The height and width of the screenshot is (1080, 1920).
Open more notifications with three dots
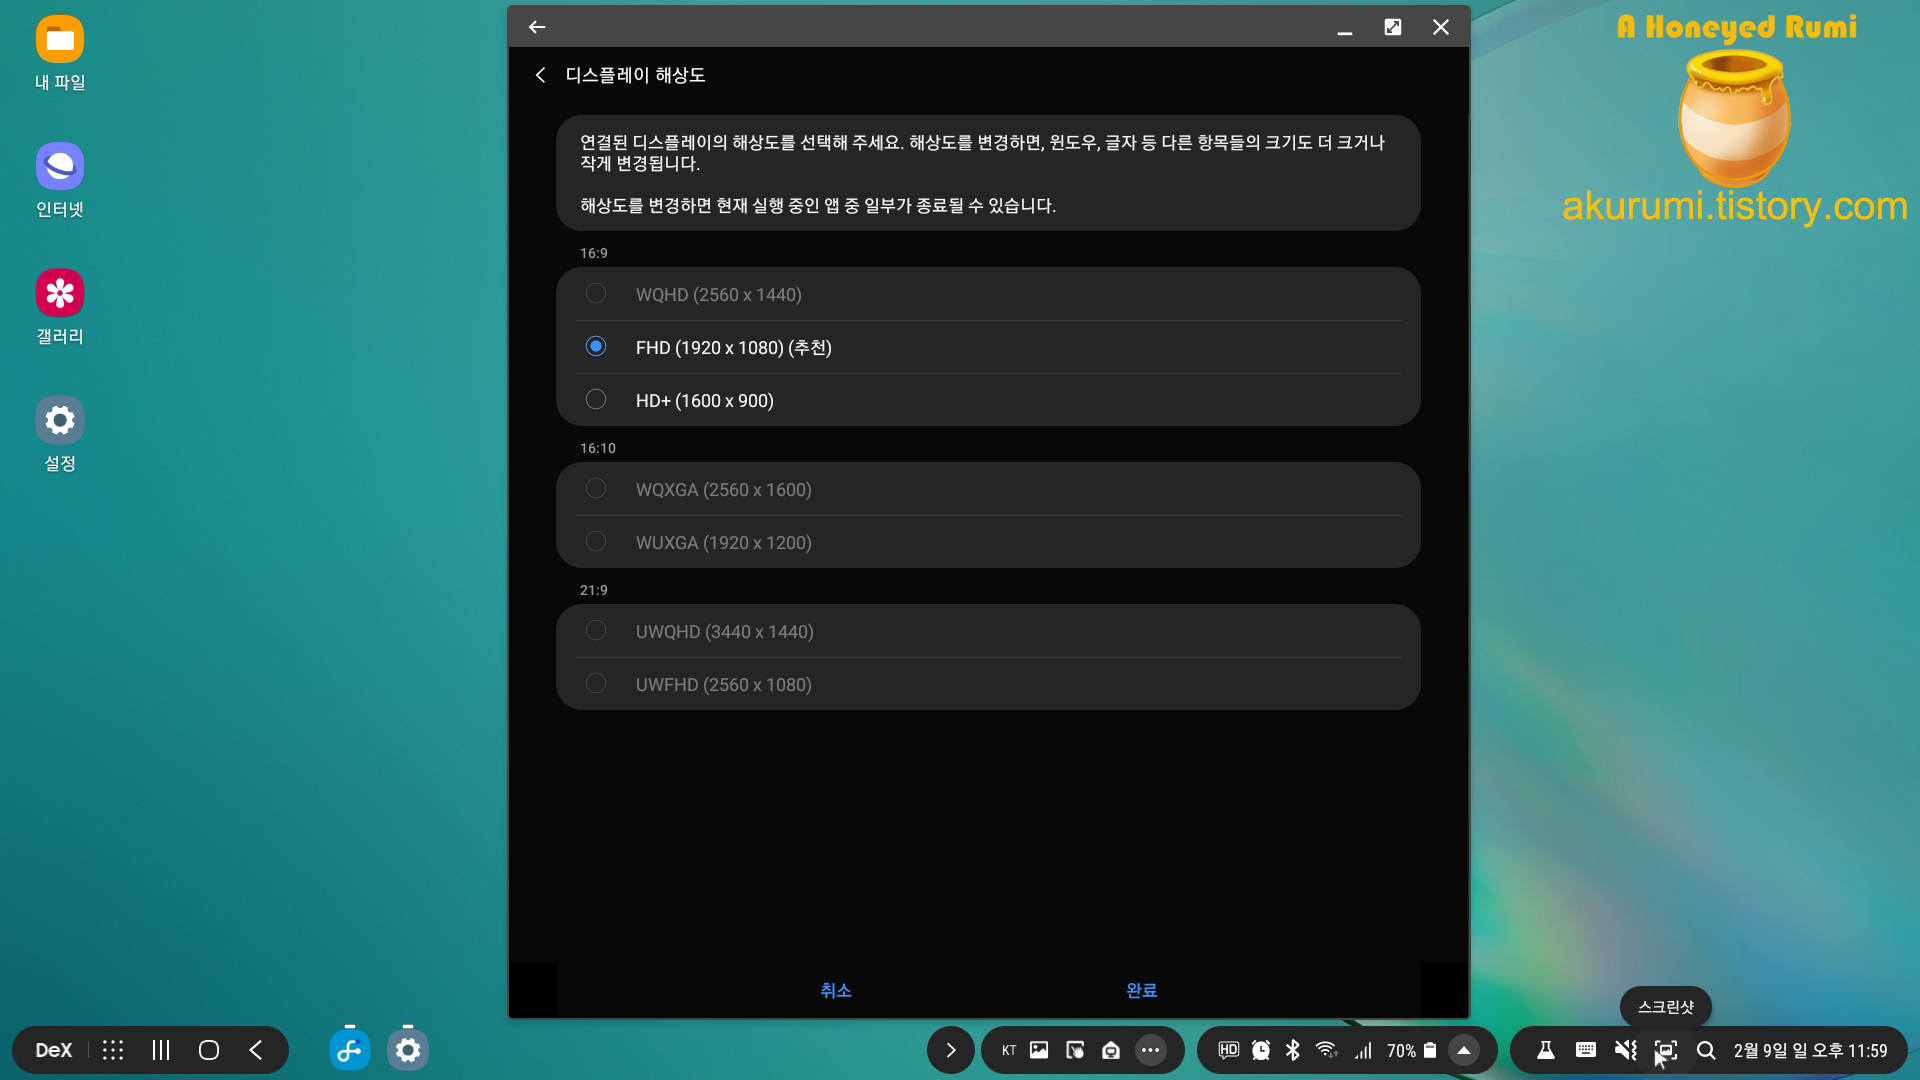pyautogui.click(x=1151, y=1050)
